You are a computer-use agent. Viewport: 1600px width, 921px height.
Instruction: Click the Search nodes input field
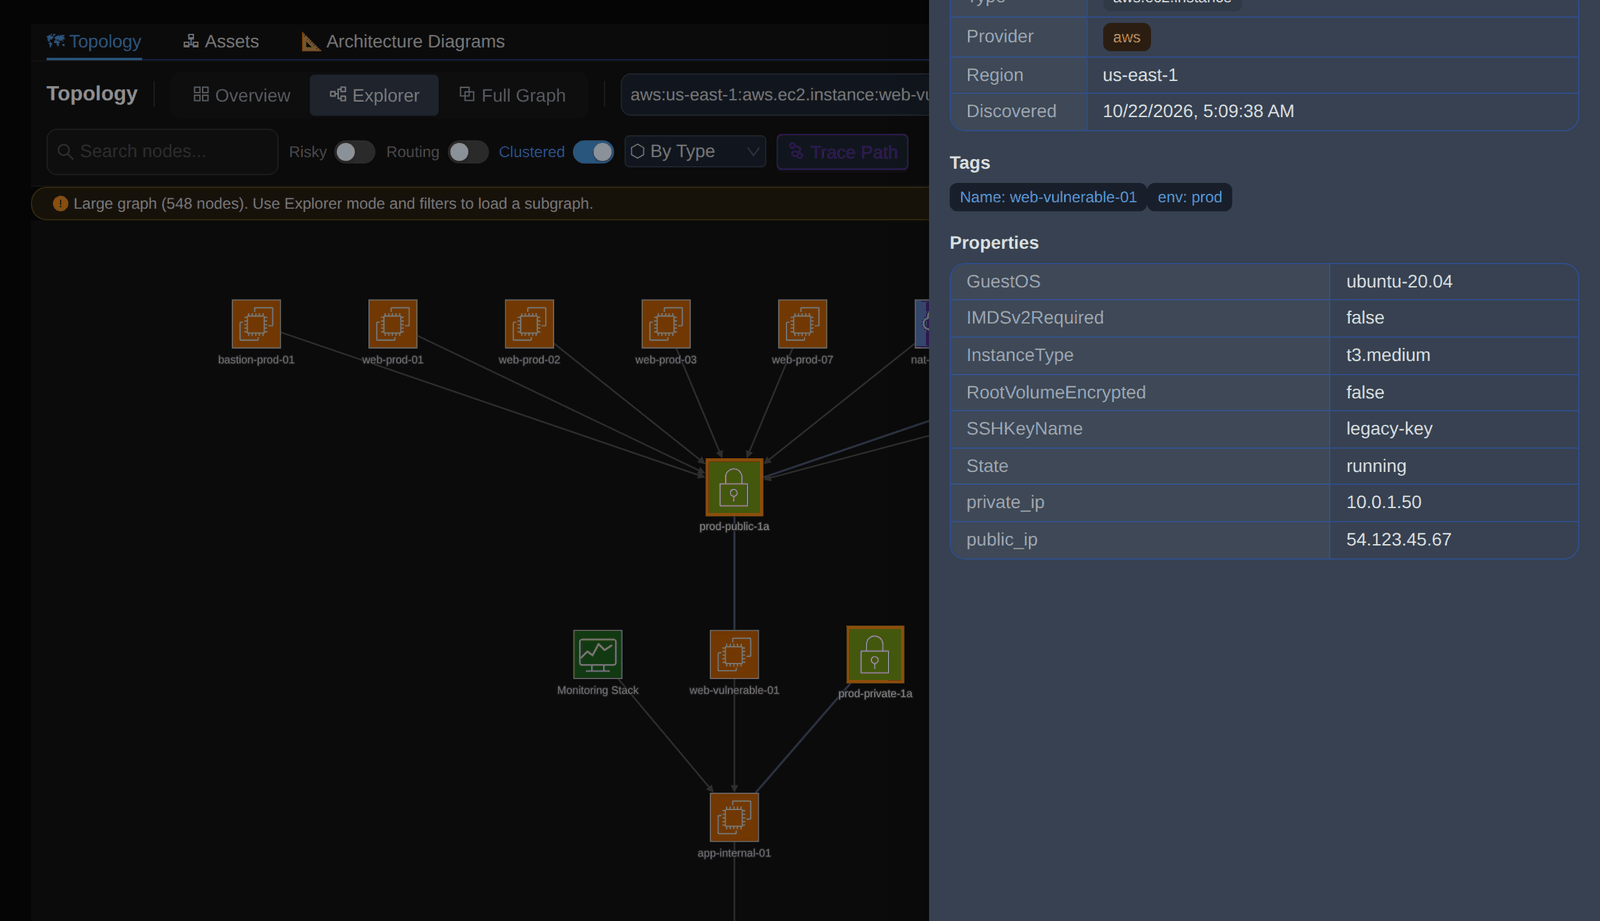tap(162, 152)
